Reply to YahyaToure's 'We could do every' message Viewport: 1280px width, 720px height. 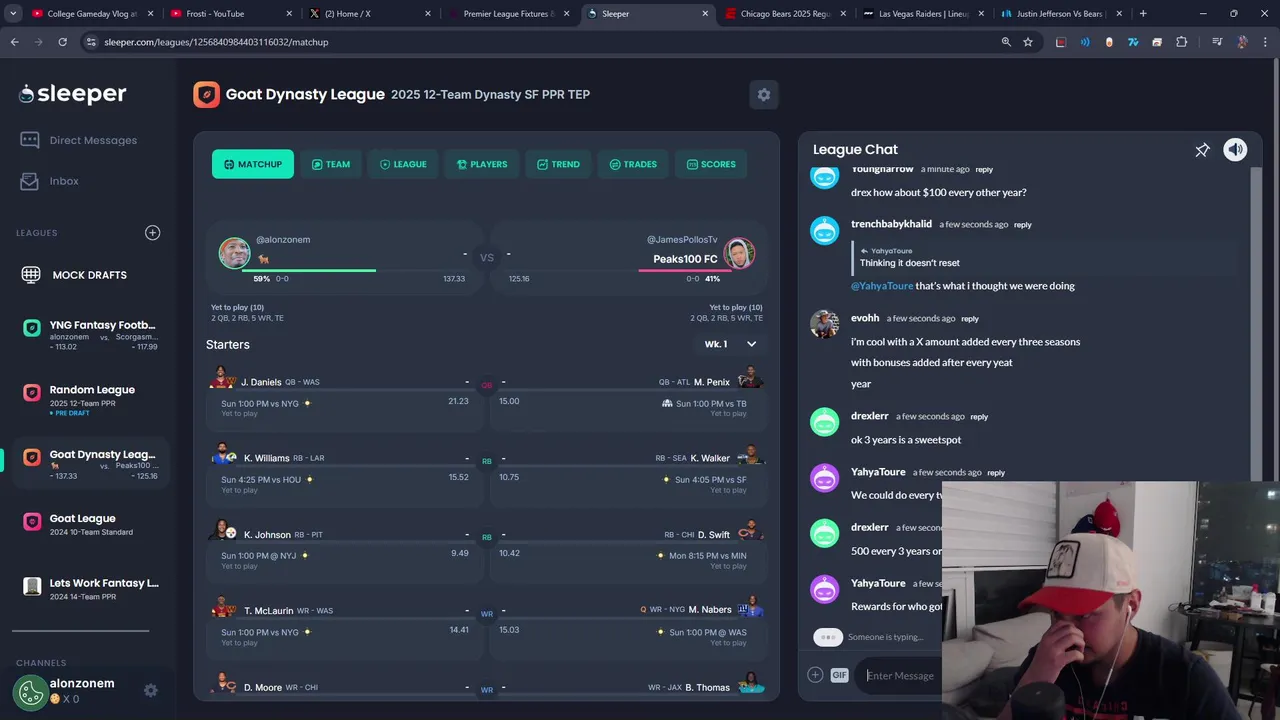(995, 473)
